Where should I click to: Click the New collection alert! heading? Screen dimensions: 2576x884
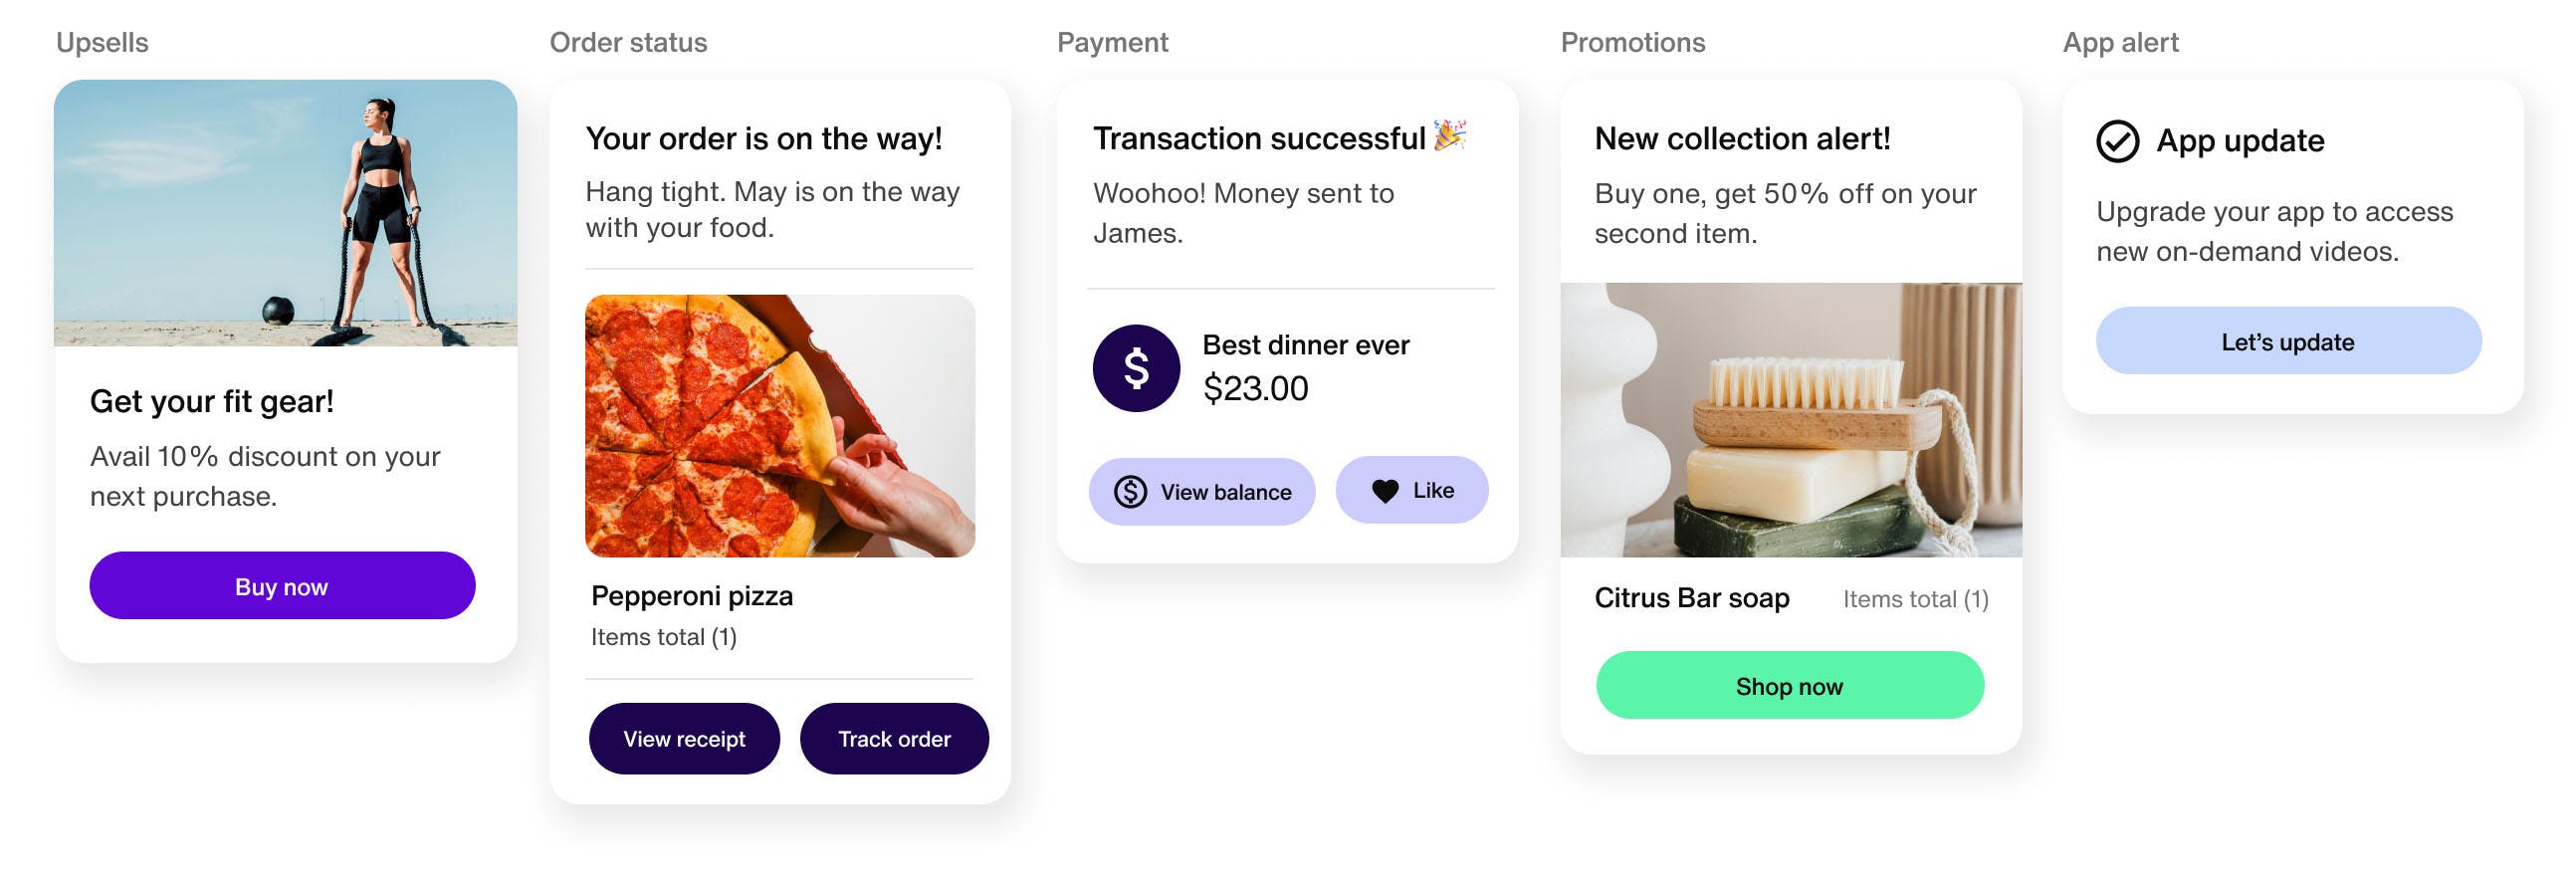1742,139
